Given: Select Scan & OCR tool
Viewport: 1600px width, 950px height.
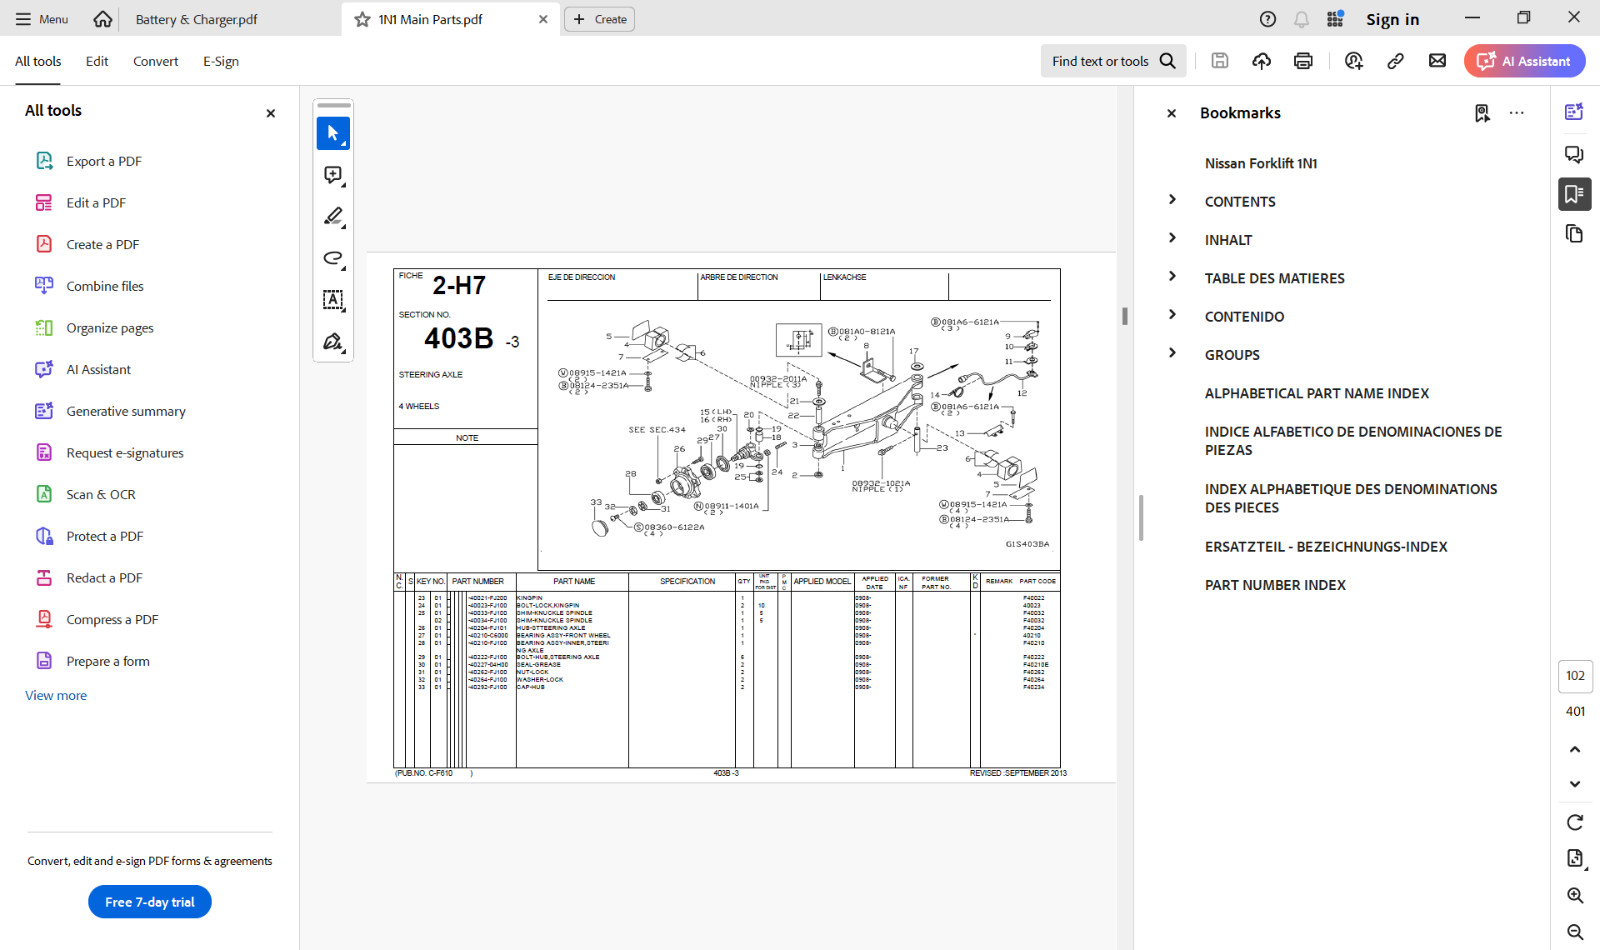Looking at the screenshot, I should click(x=100, y=494).
